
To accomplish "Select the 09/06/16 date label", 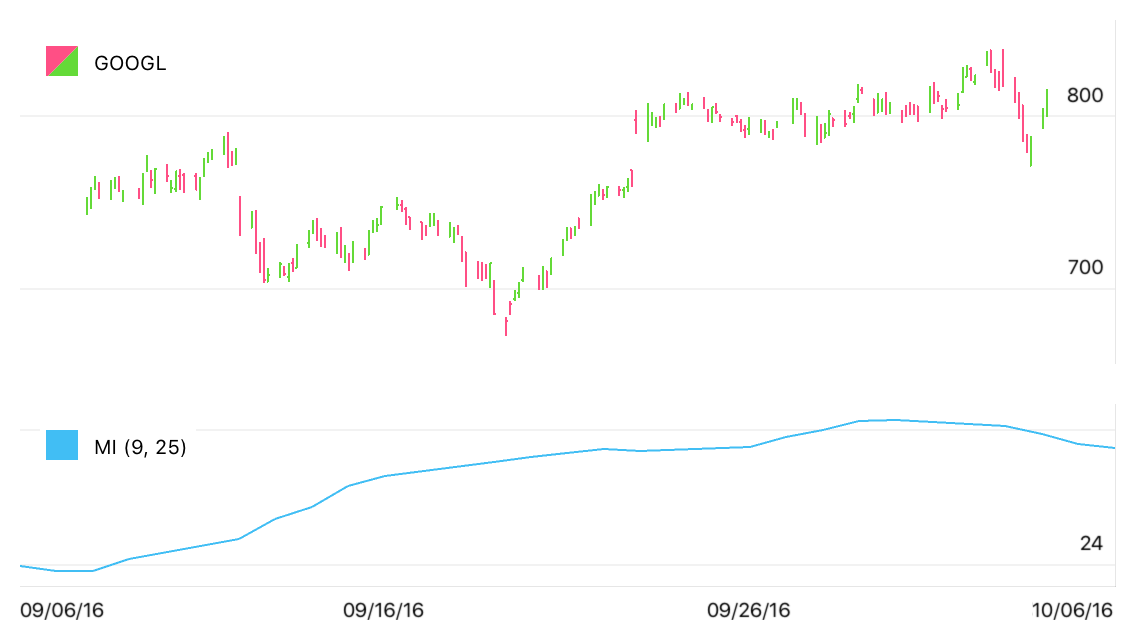I will 61,610.
